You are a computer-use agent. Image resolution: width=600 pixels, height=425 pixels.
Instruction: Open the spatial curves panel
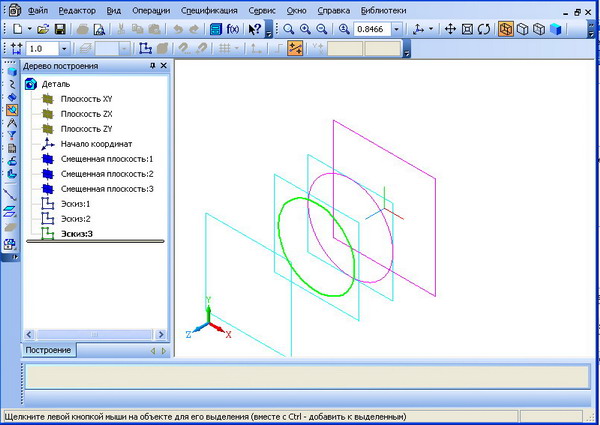click(x=12, y=84)
